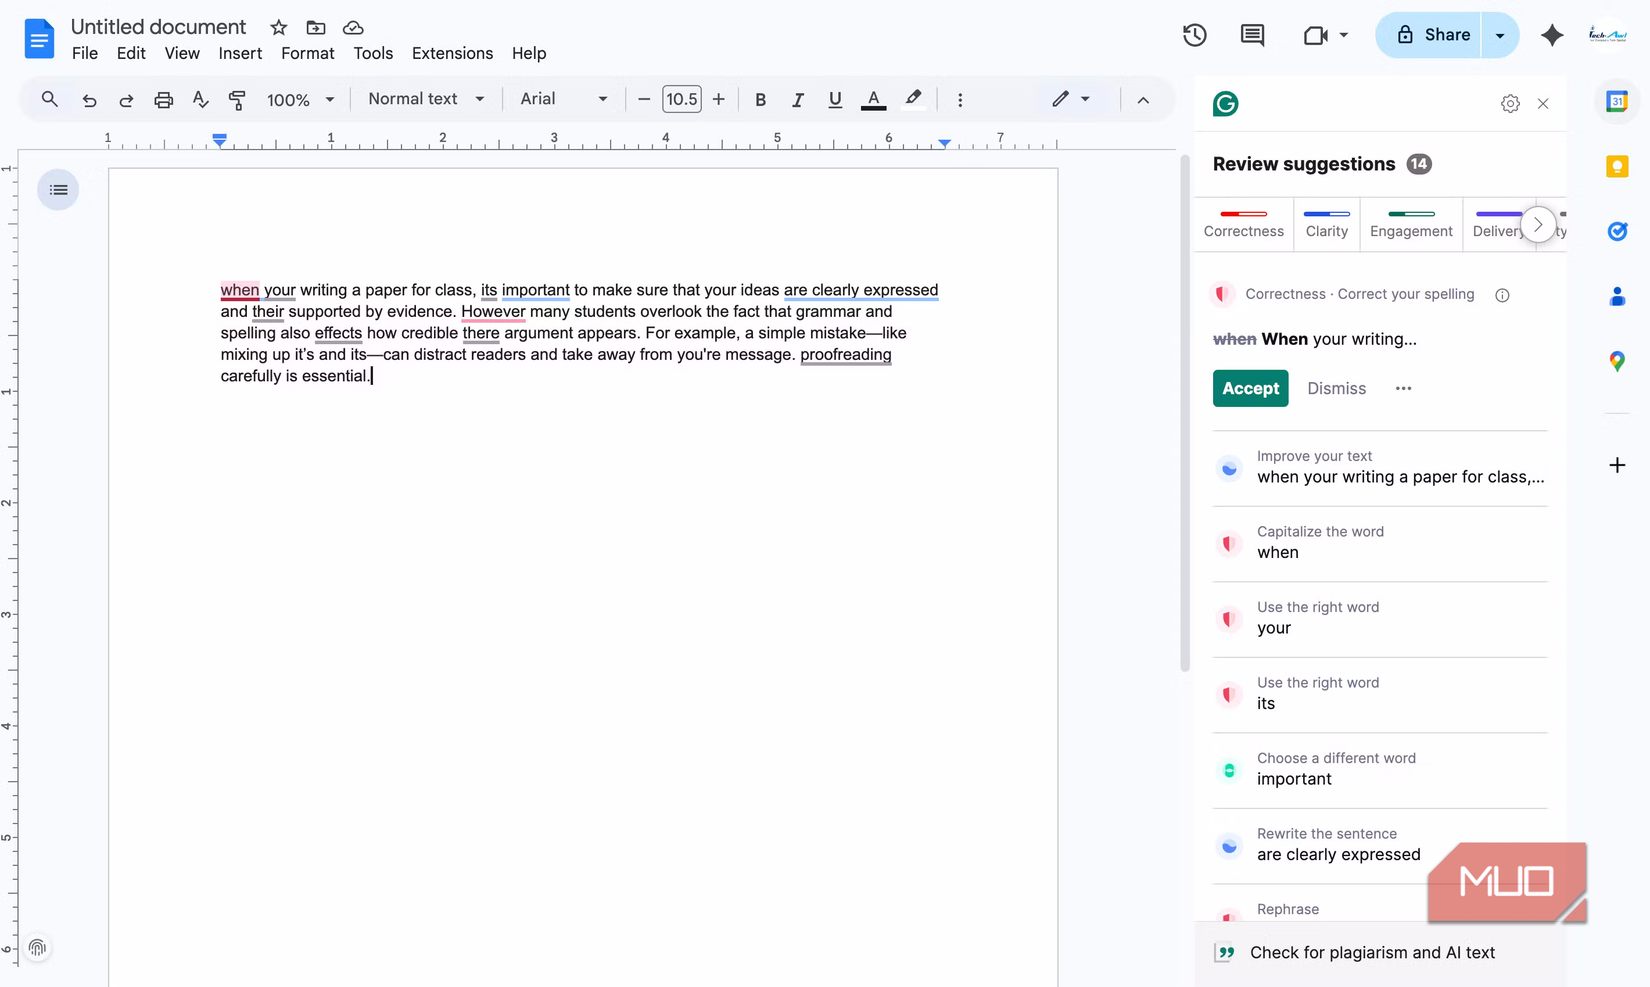Screen dimensions: 1650x987
Task: Accept the spelling correction for 'when'
Action: [1250, 388]
